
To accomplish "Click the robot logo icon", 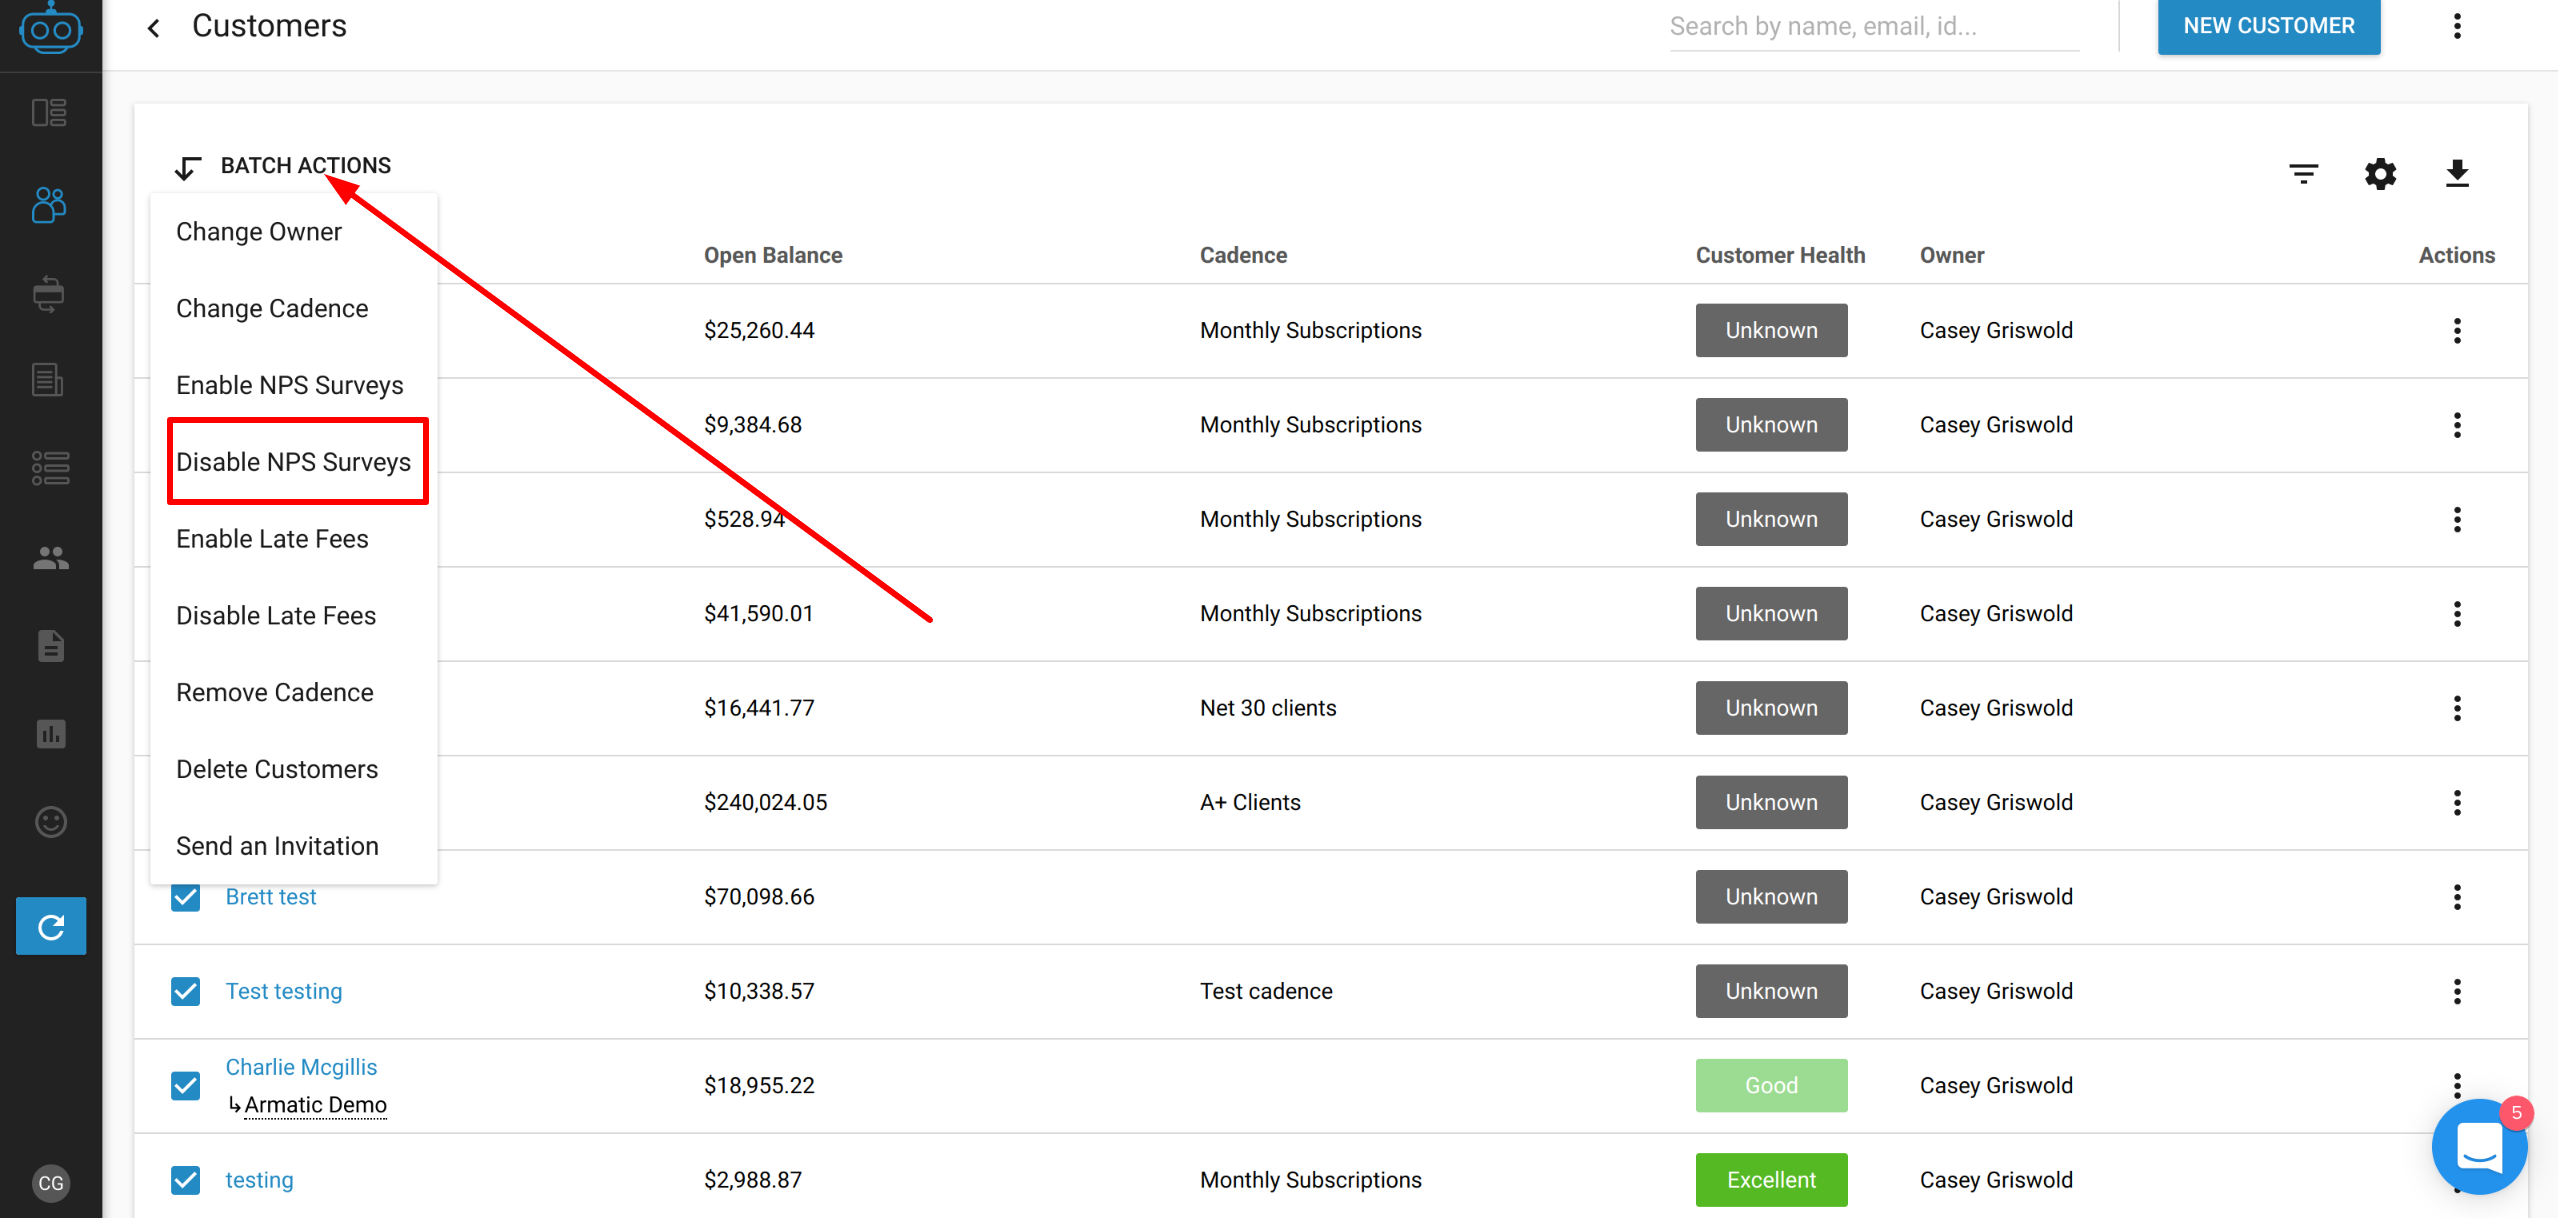I will 50,28.
